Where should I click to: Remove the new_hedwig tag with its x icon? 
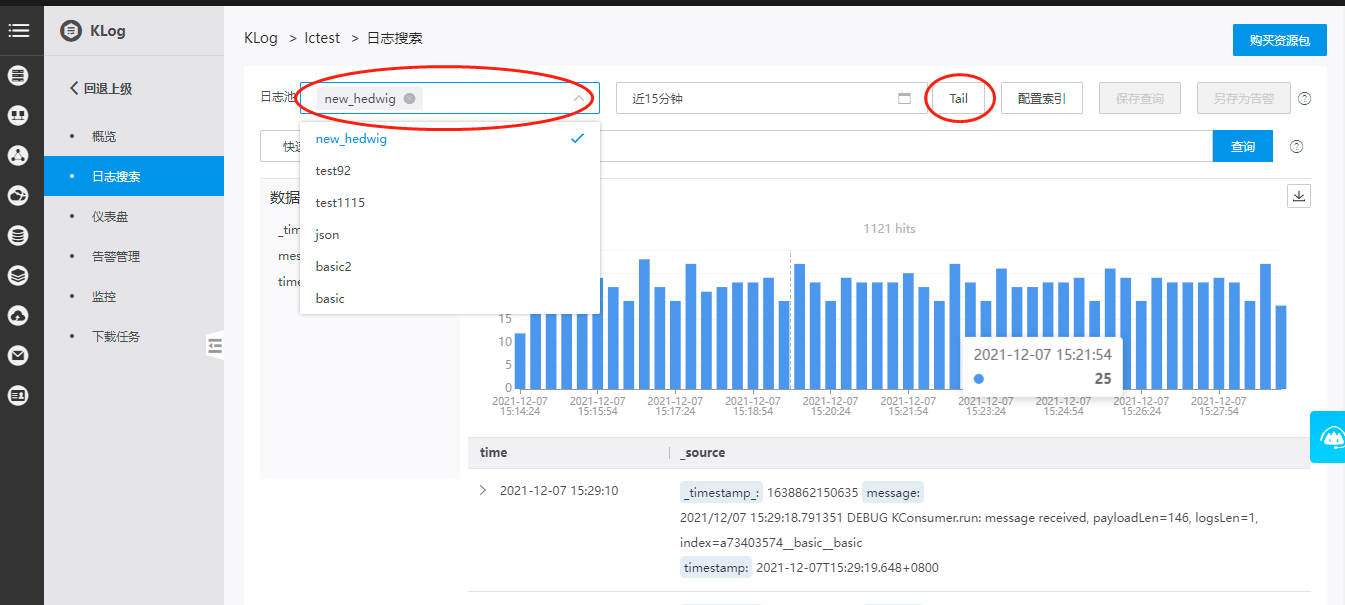(410, 99)
